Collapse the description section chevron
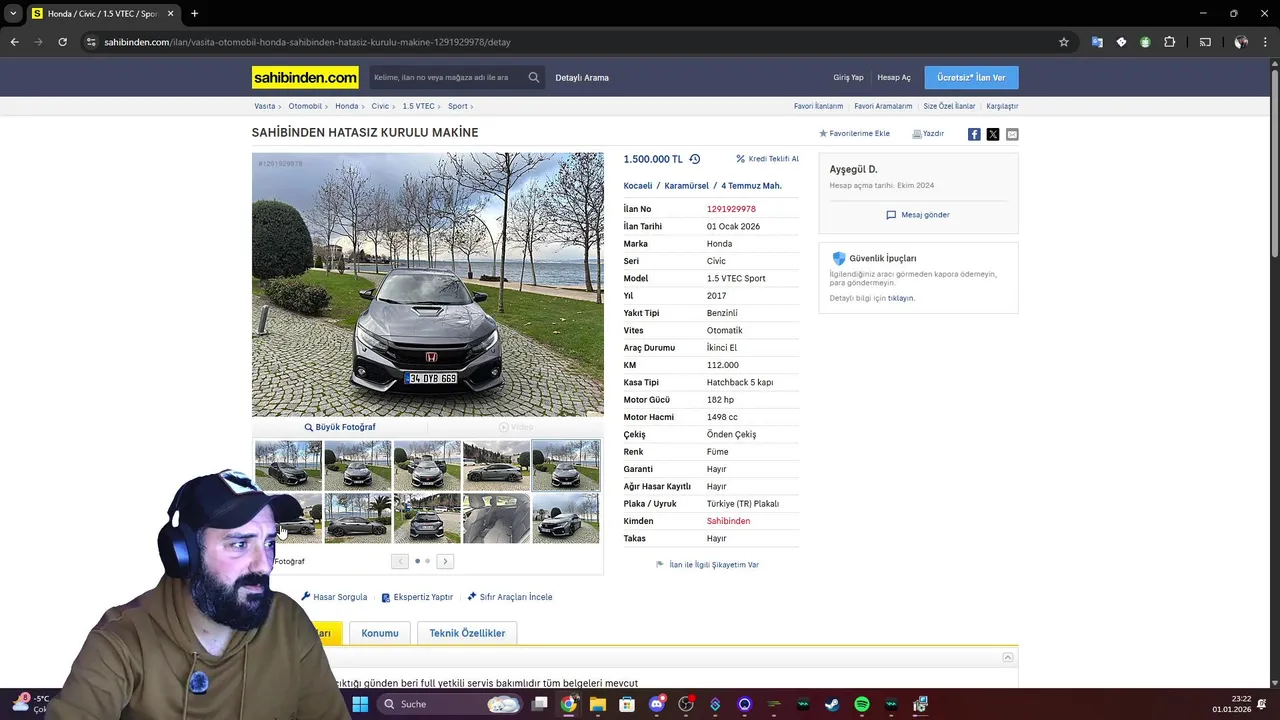1280x720 pixels. [1008, 657]
